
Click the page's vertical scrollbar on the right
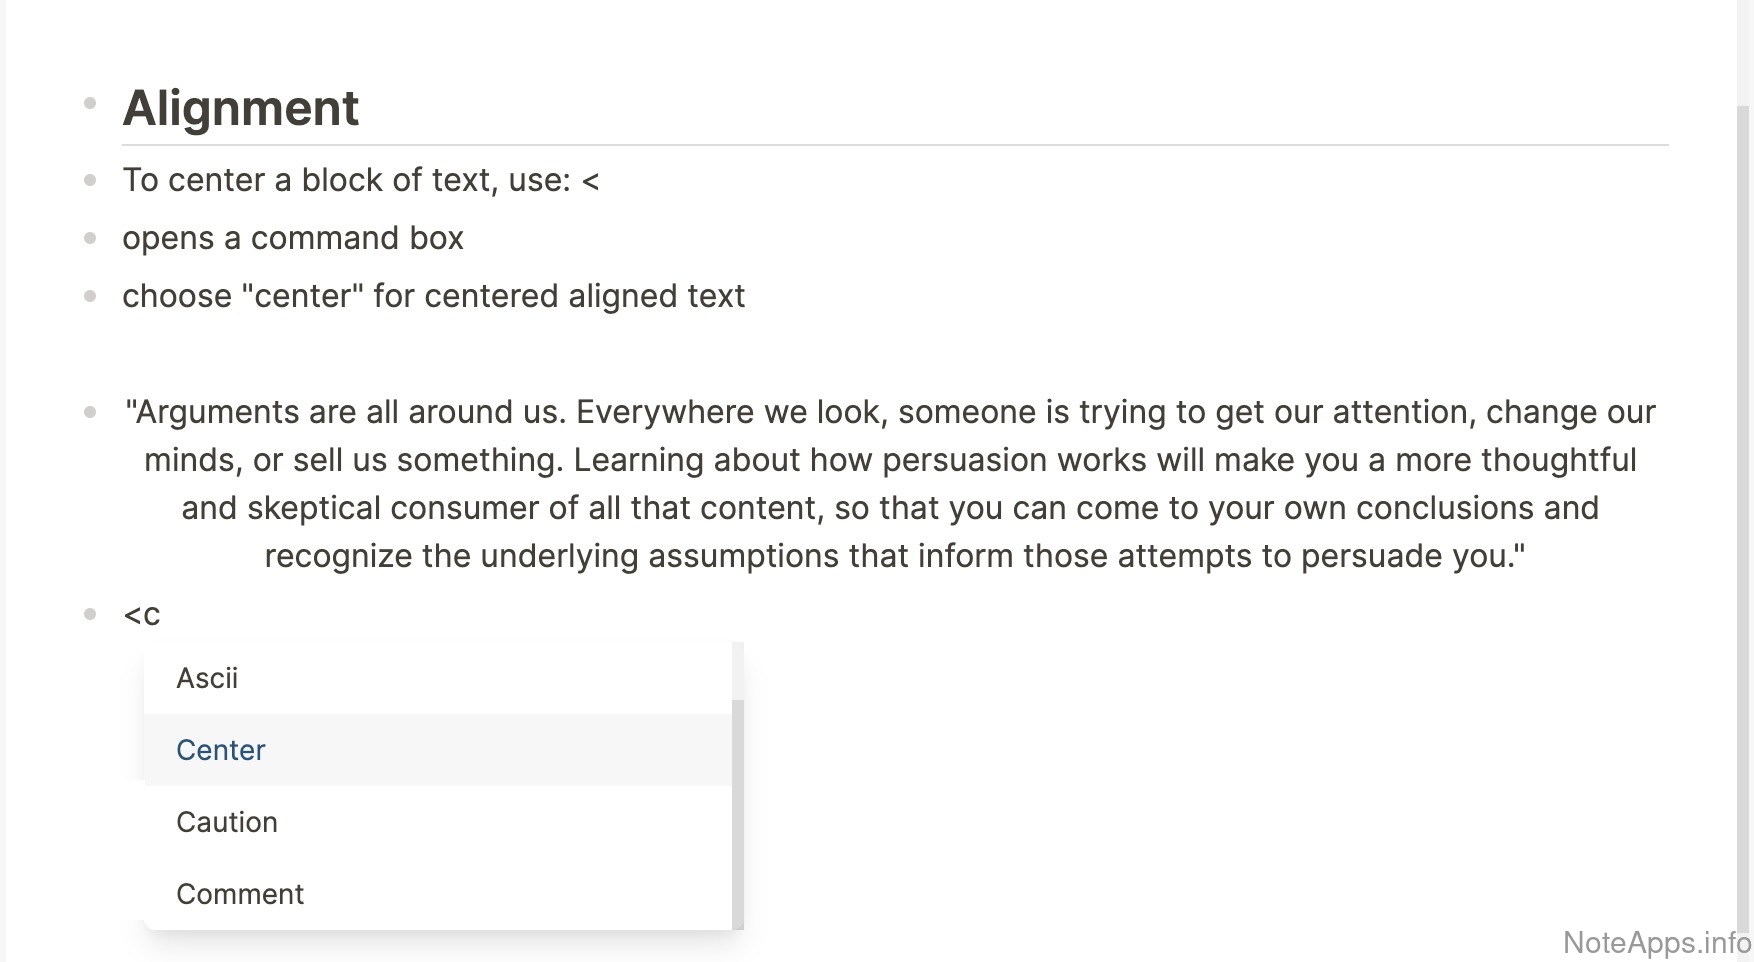(x=1743, y=500)
